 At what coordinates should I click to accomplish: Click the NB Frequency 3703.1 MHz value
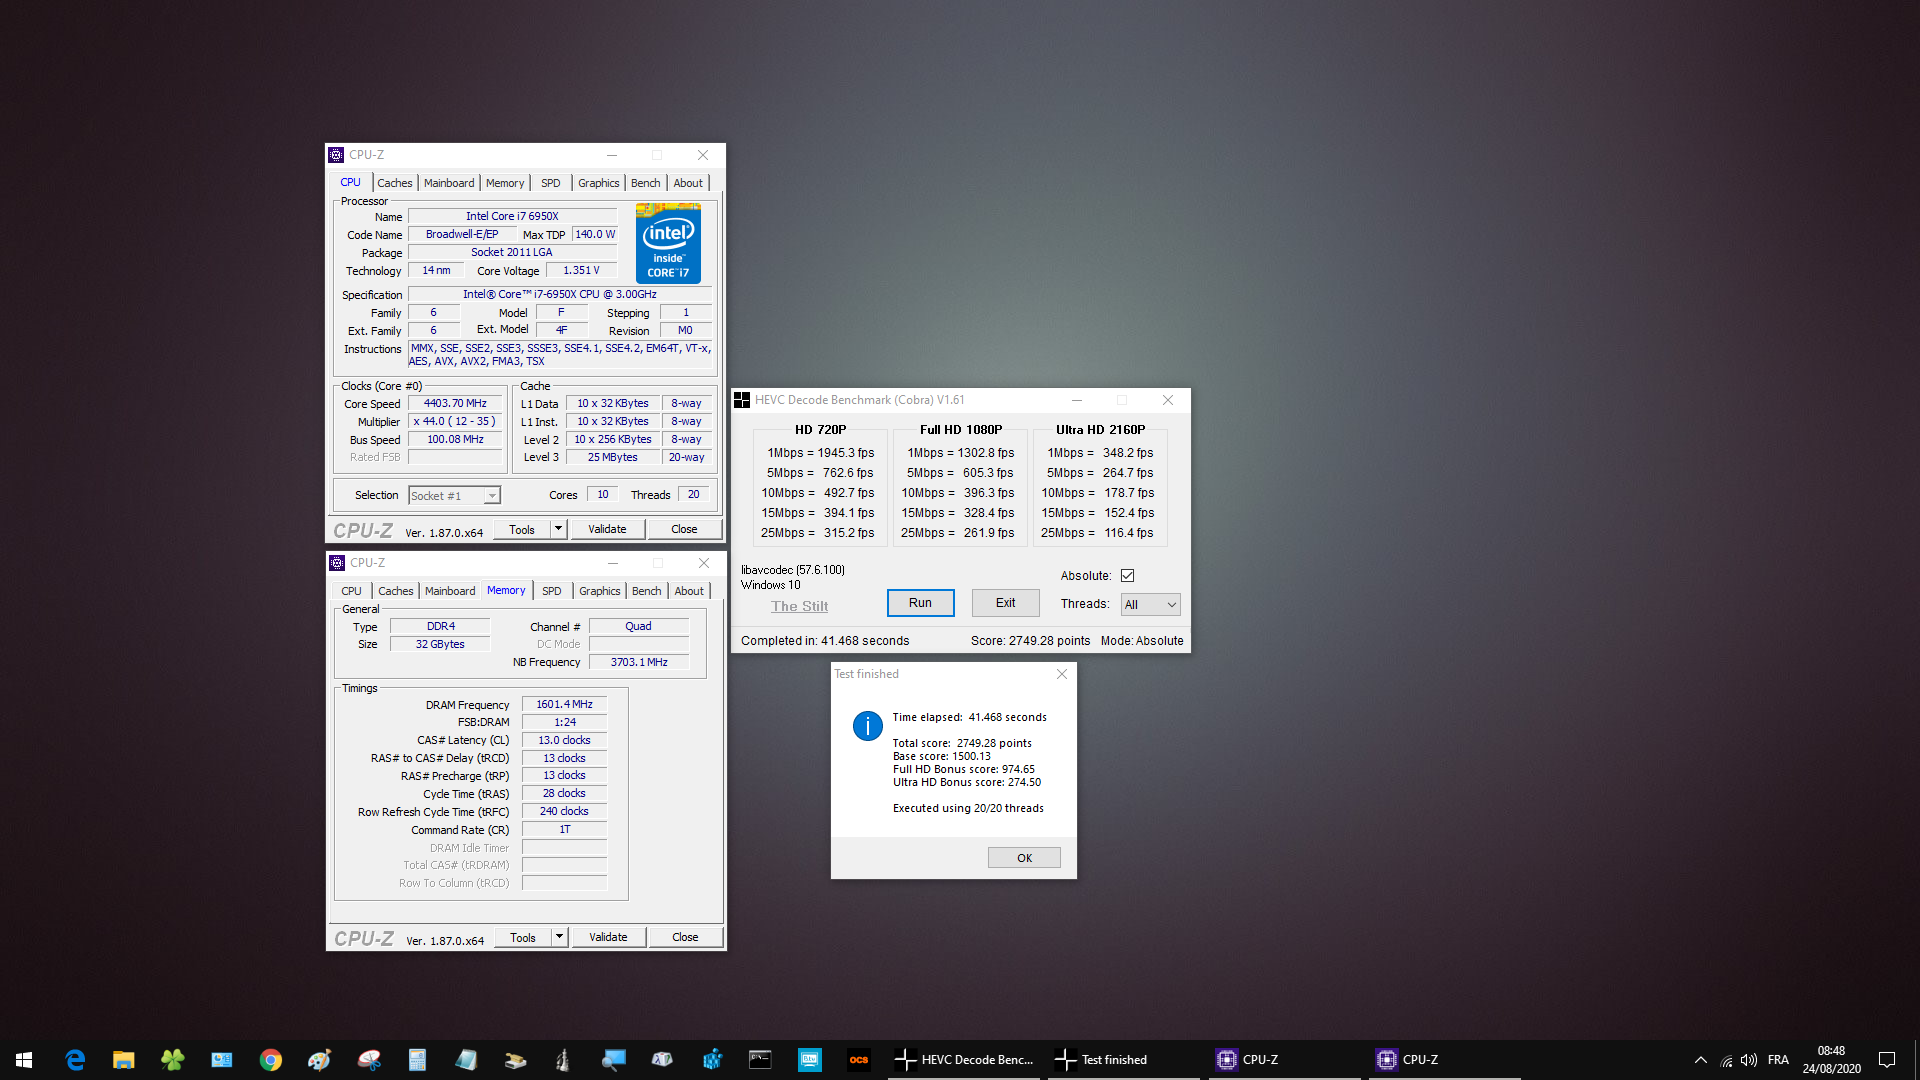[x=639, y=662]
